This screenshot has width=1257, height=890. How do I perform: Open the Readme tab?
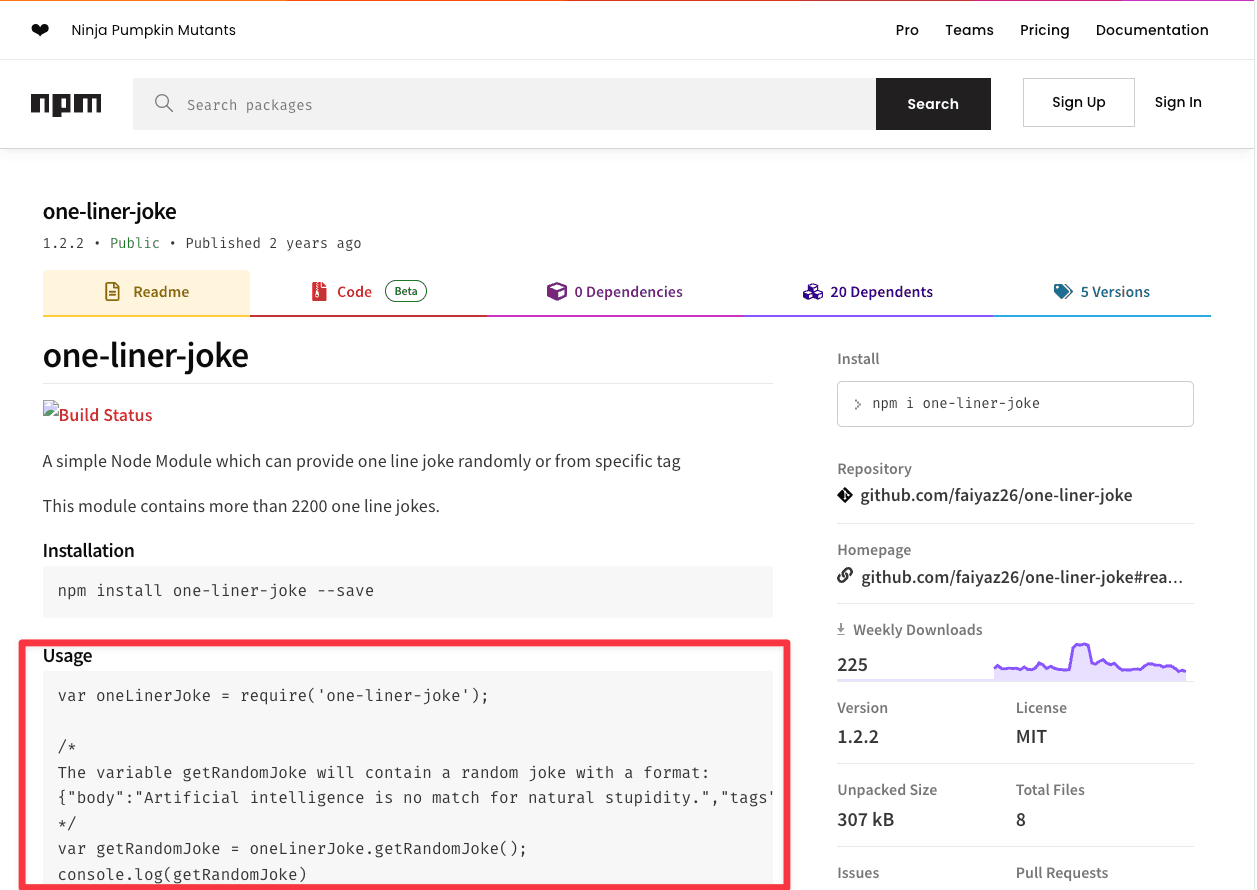click(146, 292)
